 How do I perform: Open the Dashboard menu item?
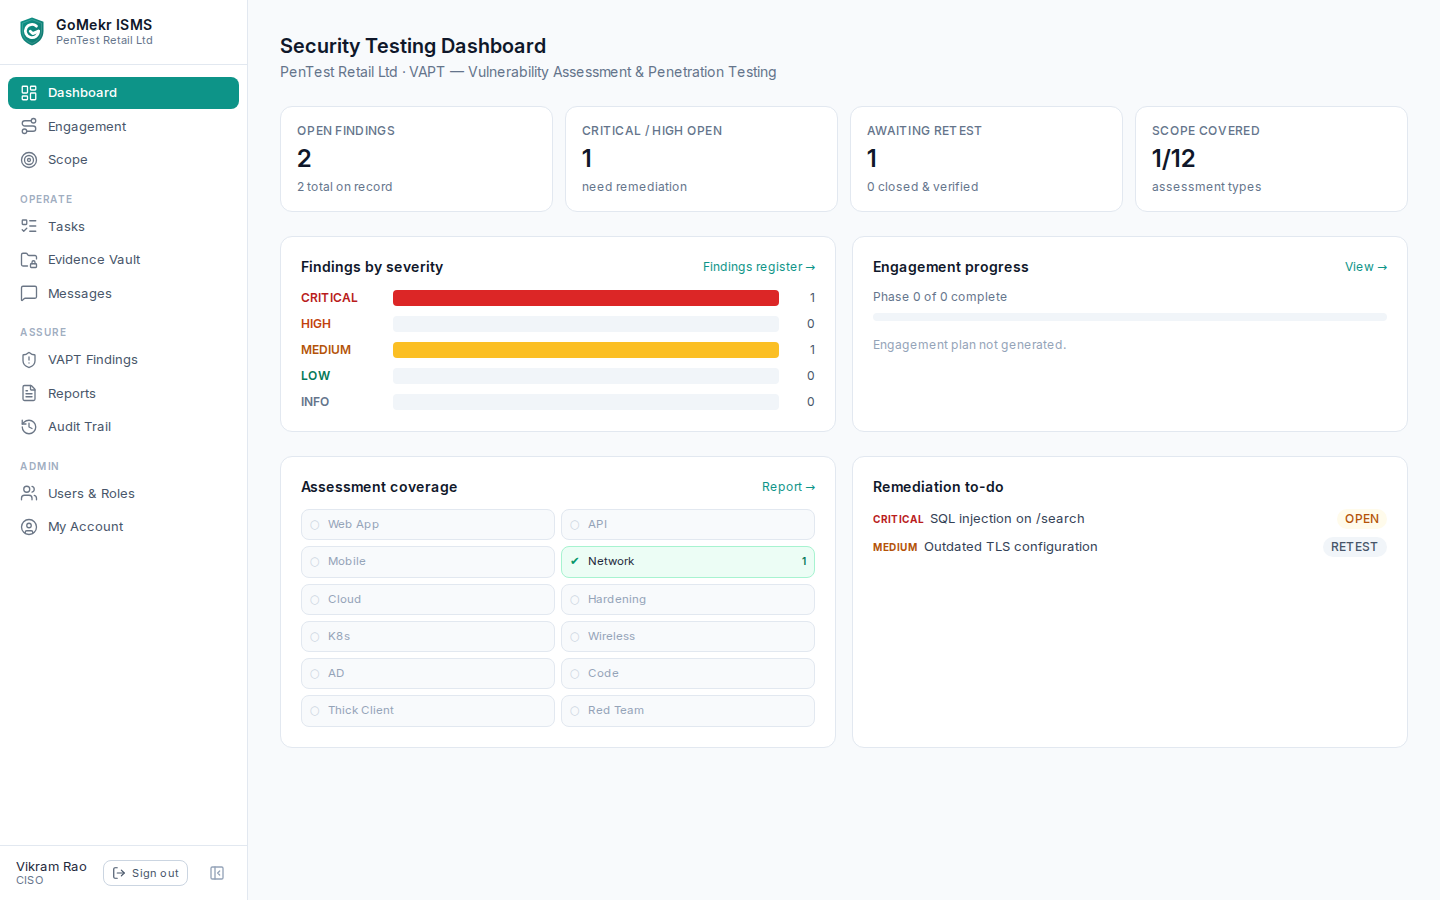pos(123,93)
